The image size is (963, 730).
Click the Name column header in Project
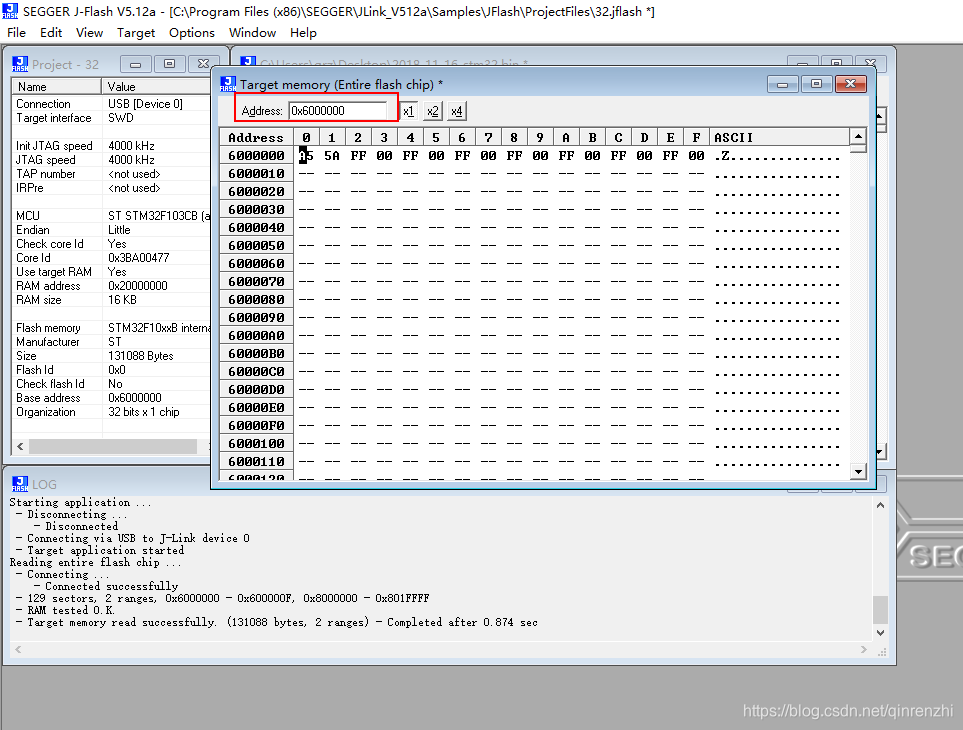point(57,87)
